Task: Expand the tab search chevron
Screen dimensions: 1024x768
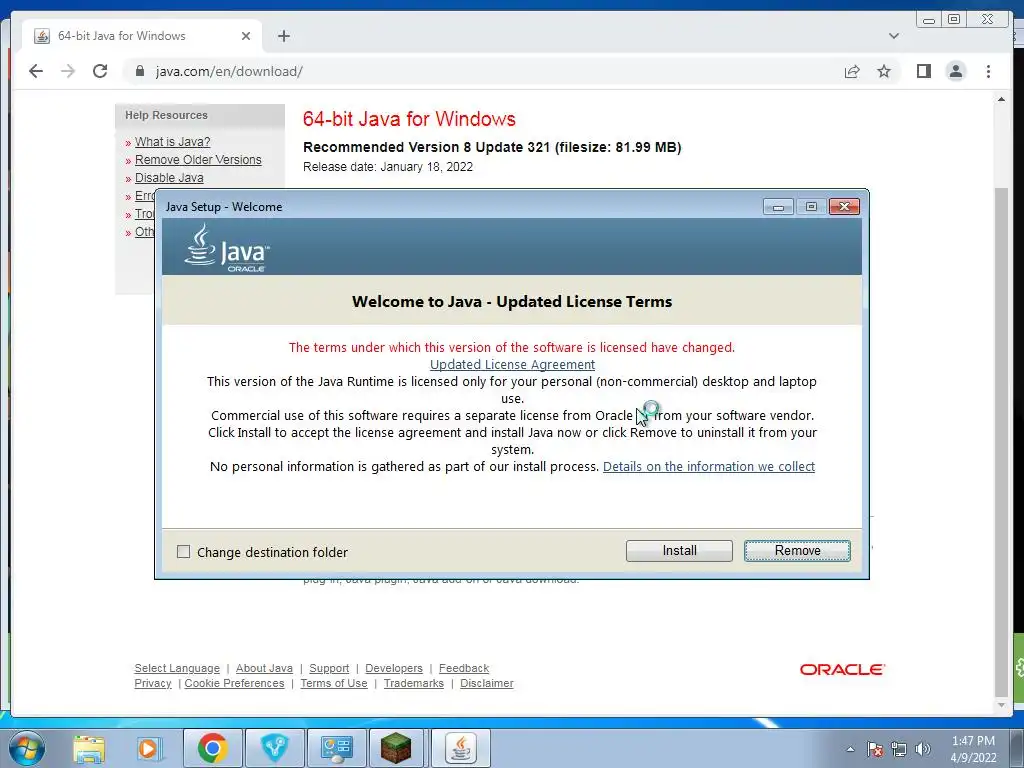Action: coord(893,36)
